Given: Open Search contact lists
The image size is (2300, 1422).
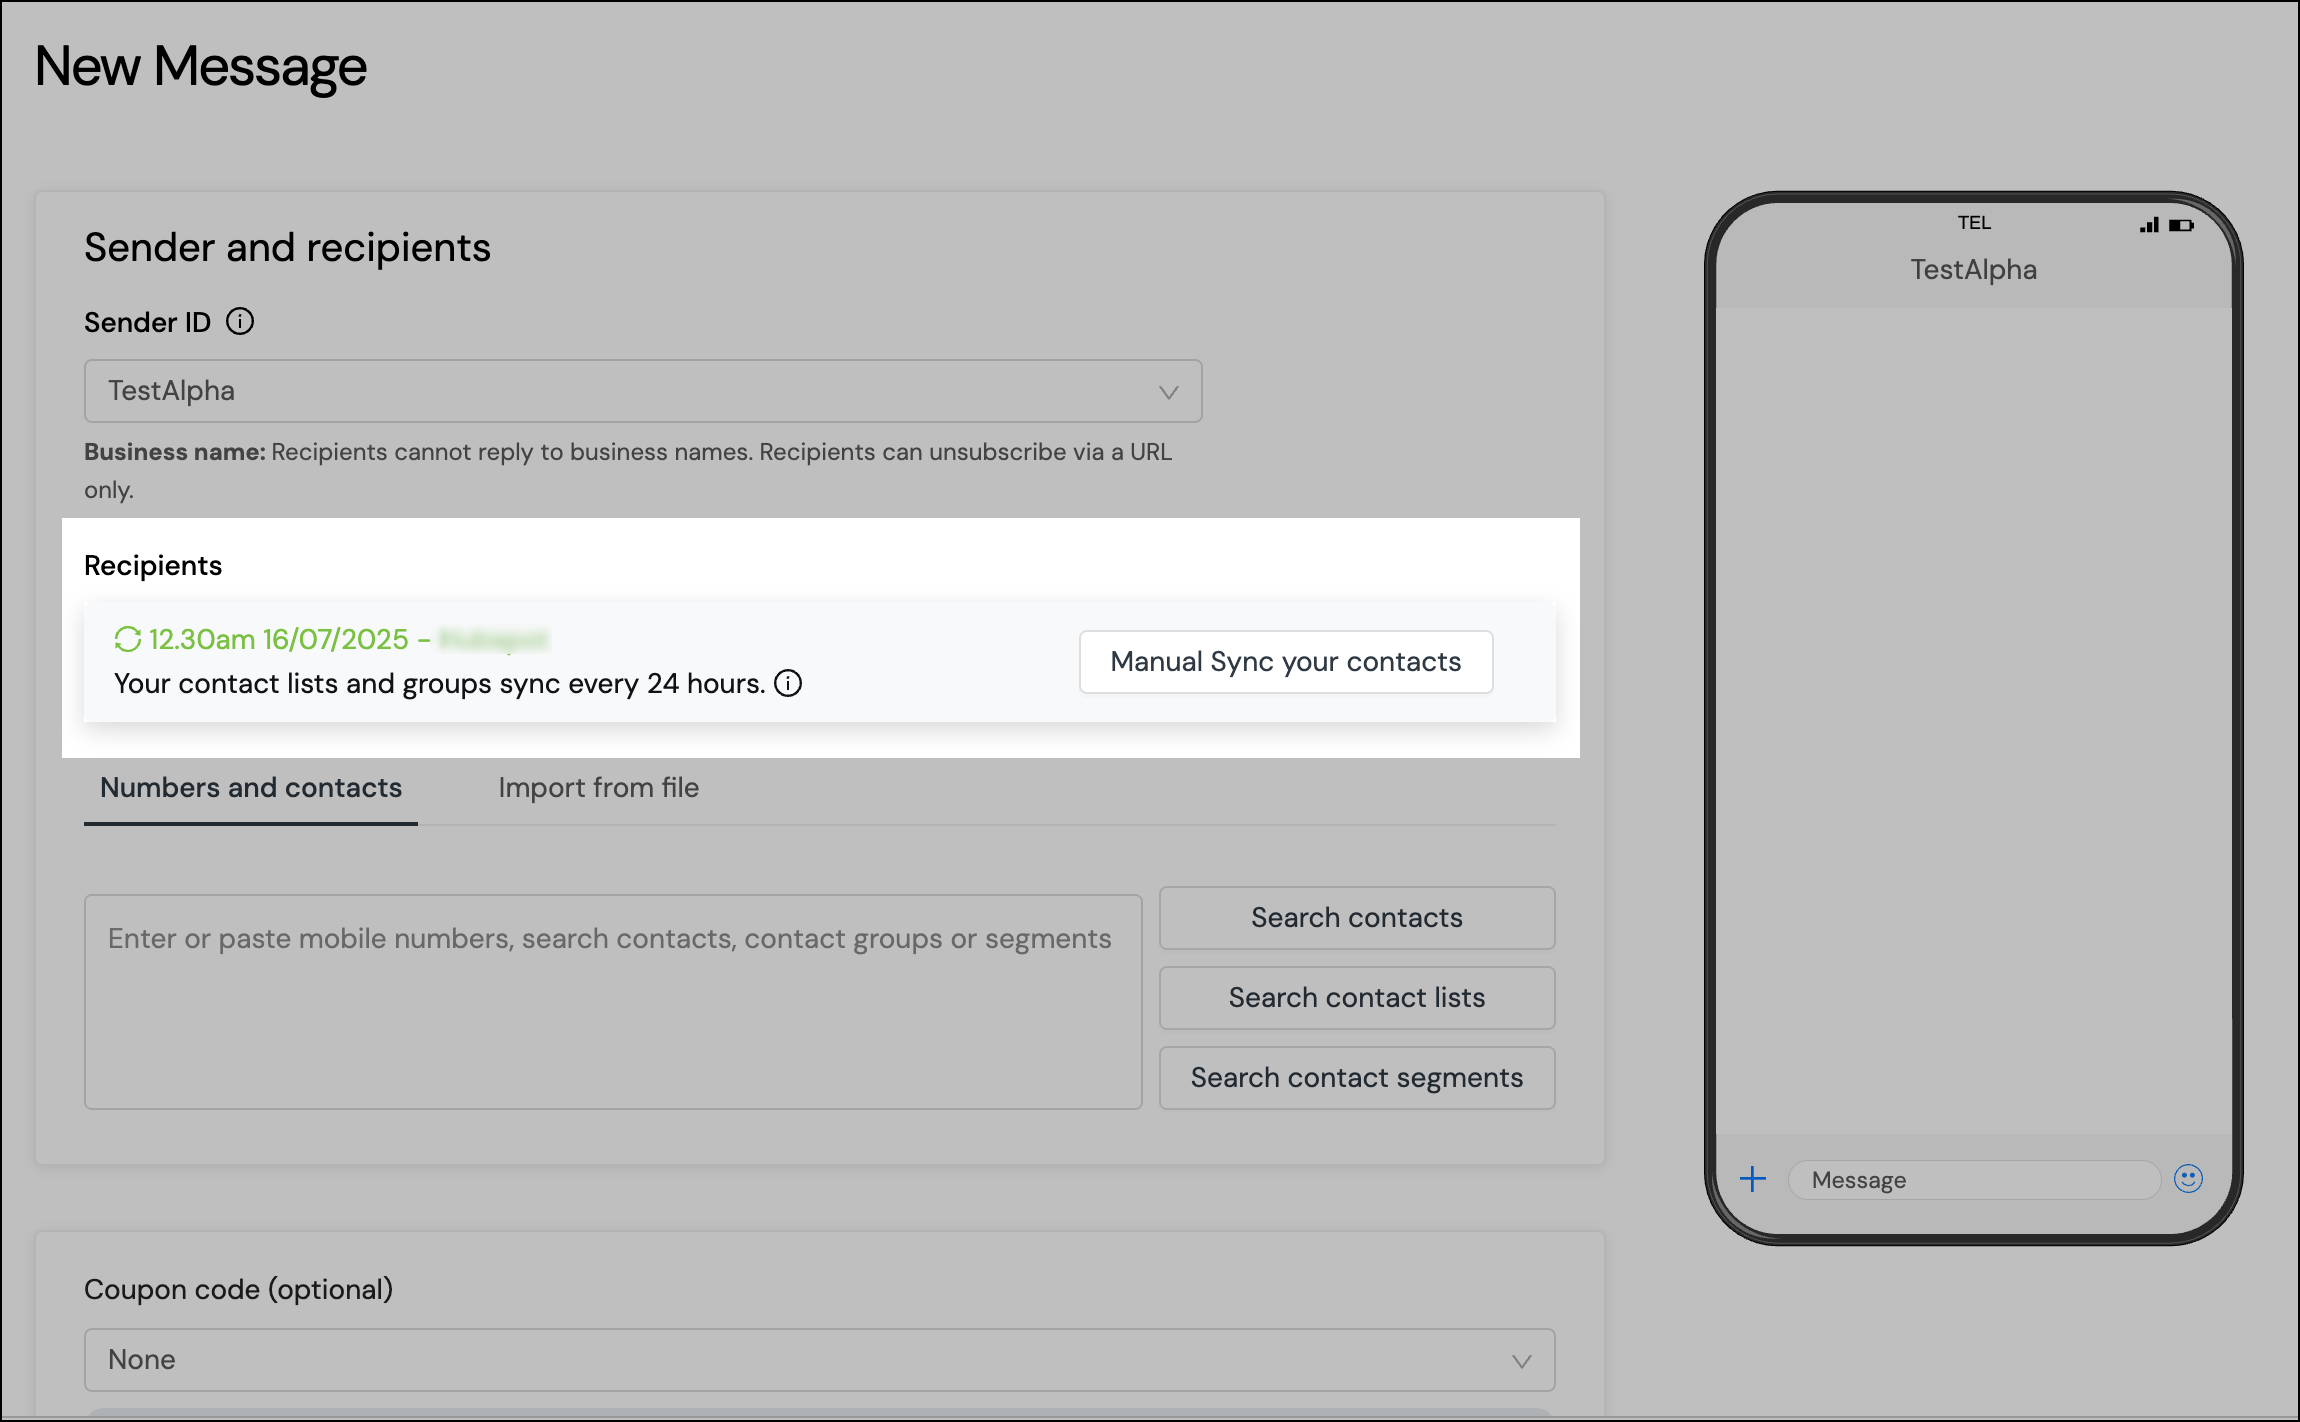Looking at the screenshot, I should pos(1356,997).
